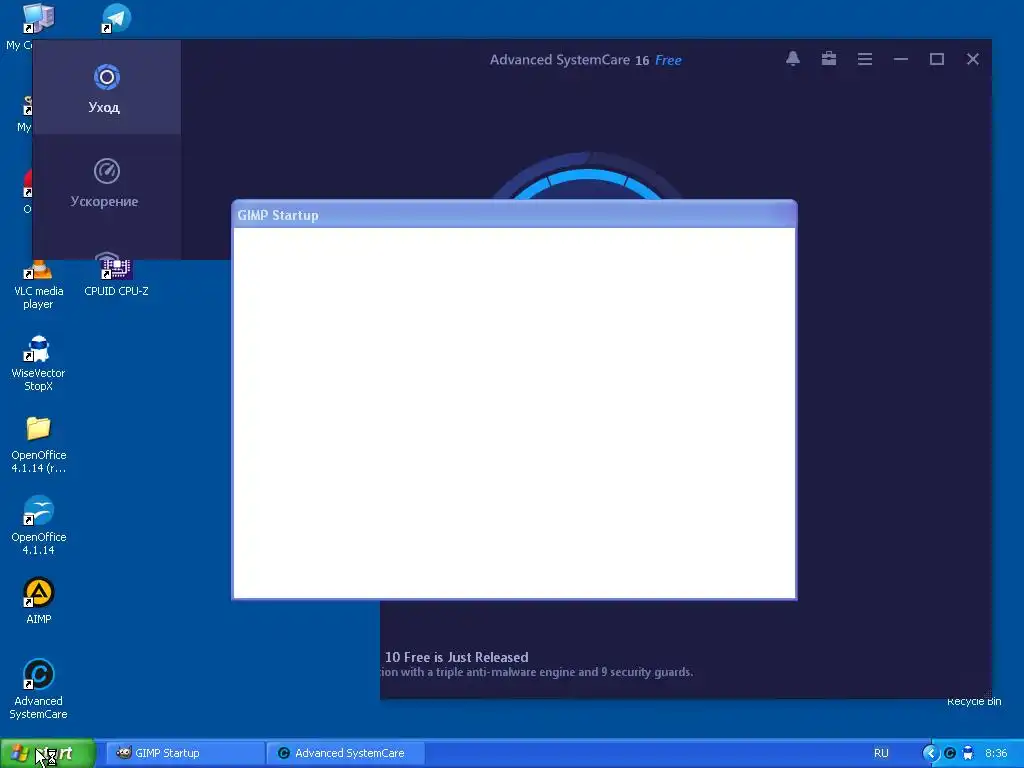Viewport: 1024px width, 768px height.
Task: Open the OpenOffice 4.1.14 (r... folder
Action: click(39, 445)
